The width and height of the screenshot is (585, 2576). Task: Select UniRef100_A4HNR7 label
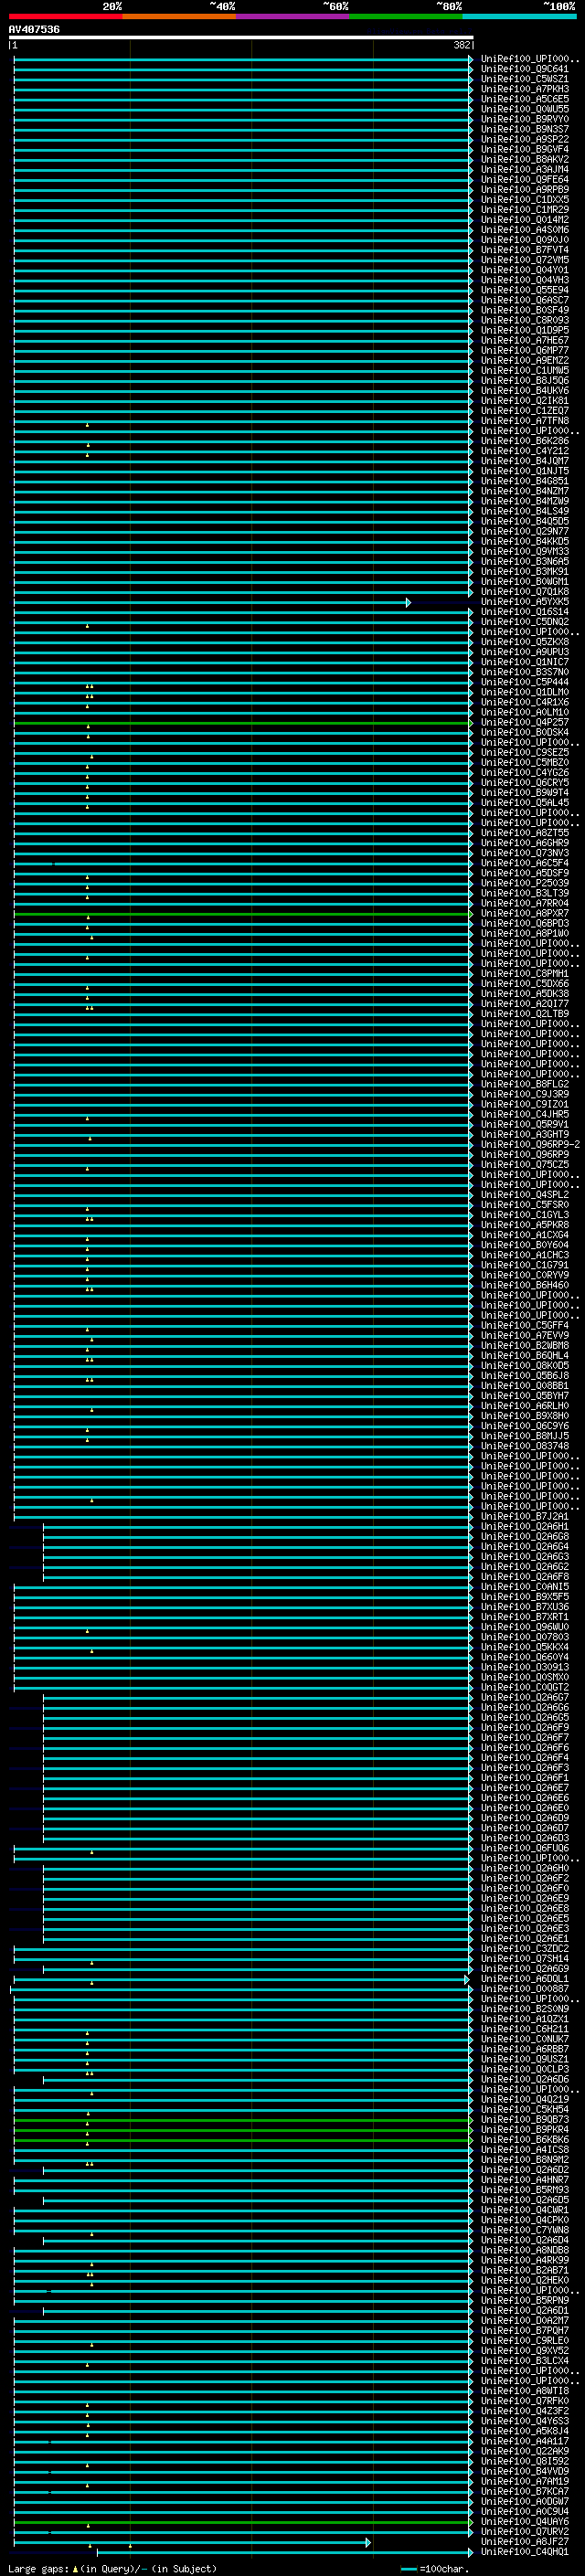coord(525,2180)
